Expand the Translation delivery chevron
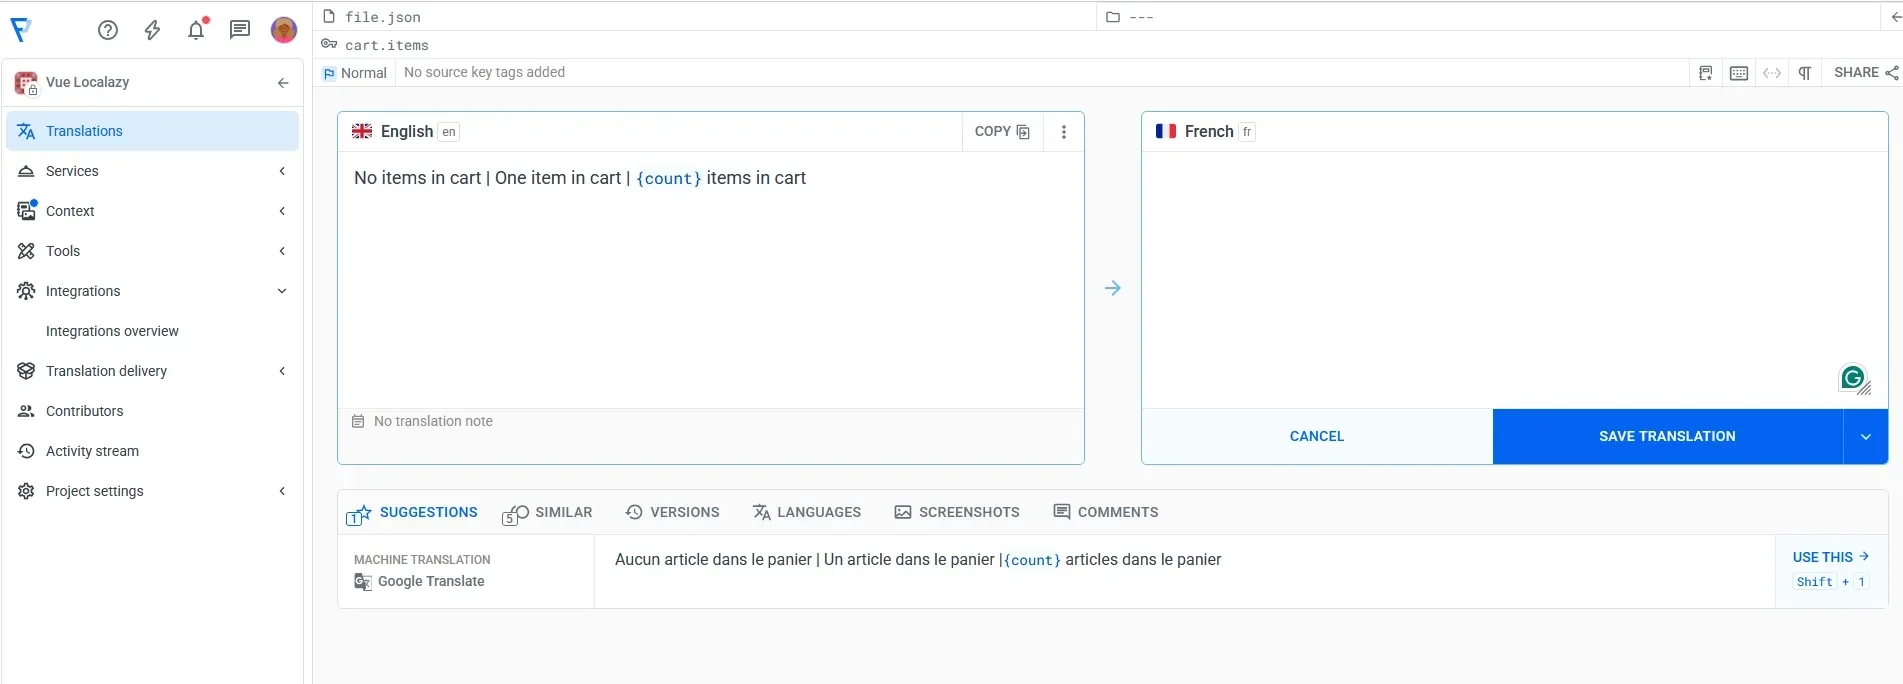The width and height of the screenshot is (1903, 684). [283, 371]
